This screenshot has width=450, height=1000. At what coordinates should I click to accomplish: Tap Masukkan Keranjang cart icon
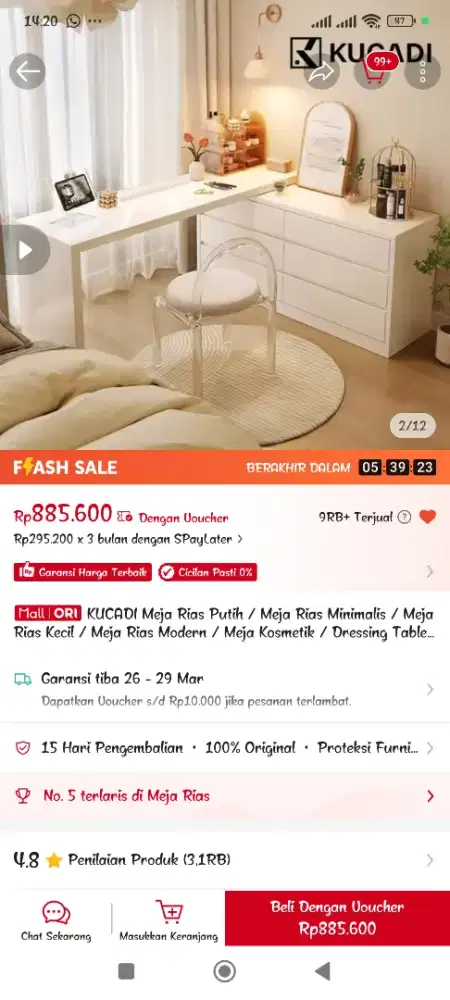(x=169, y=913)
